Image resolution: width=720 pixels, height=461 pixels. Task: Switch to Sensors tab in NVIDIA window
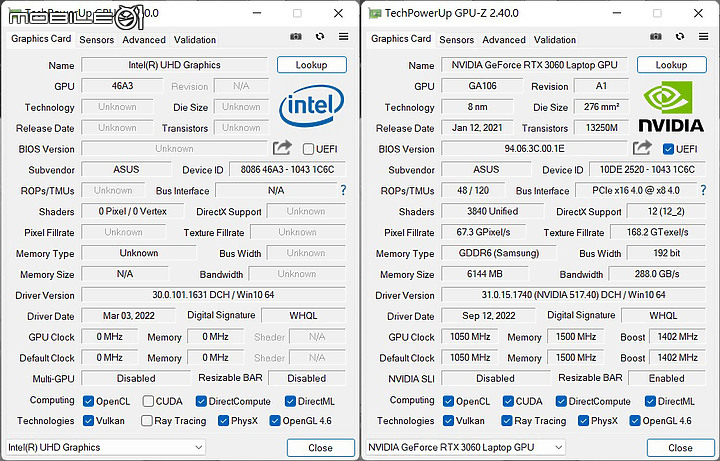tap(456, 40)
